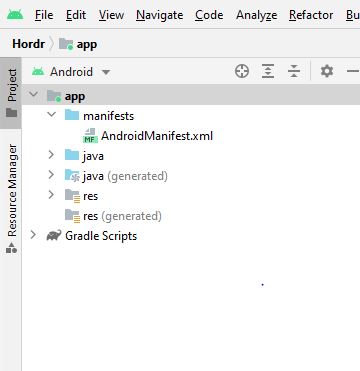Select the res folder row

191,196
